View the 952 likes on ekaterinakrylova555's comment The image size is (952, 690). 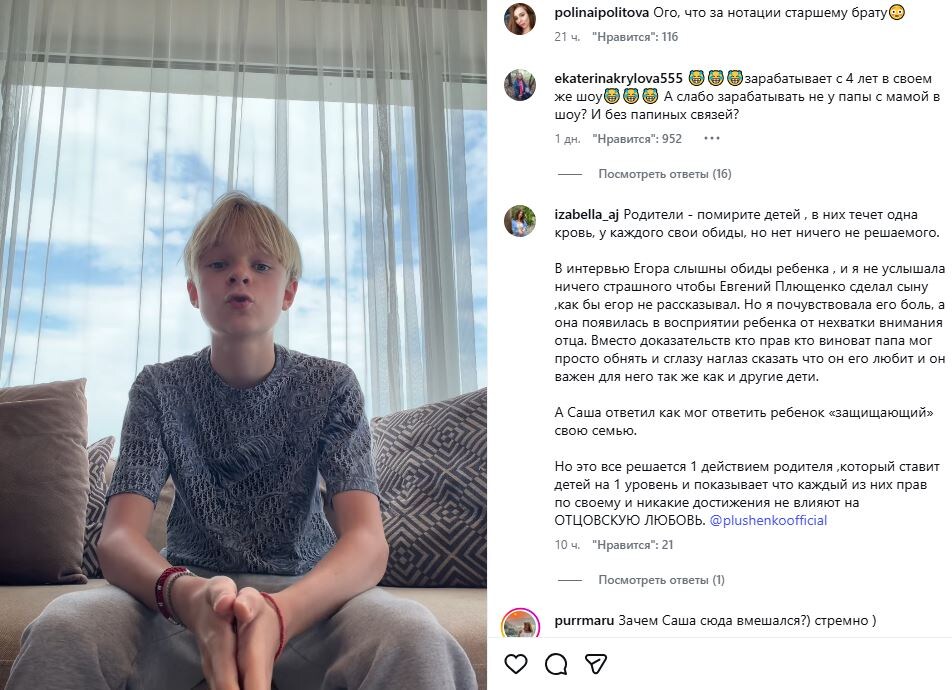coord(636,139)
